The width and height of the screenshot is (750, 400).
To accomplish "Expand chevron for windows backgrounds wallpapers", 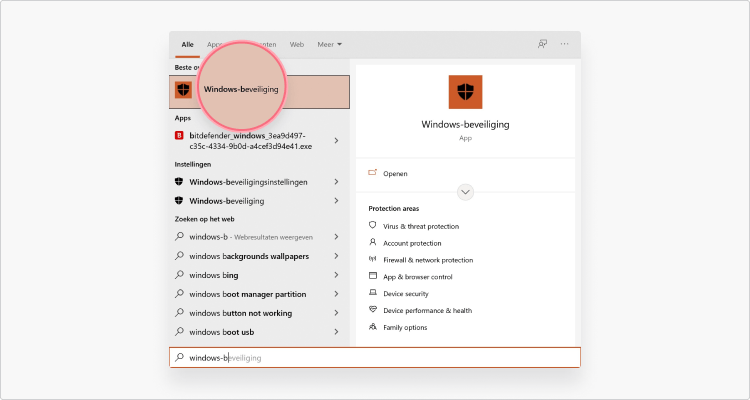I will pyautogui.click(x=336, y=256).
